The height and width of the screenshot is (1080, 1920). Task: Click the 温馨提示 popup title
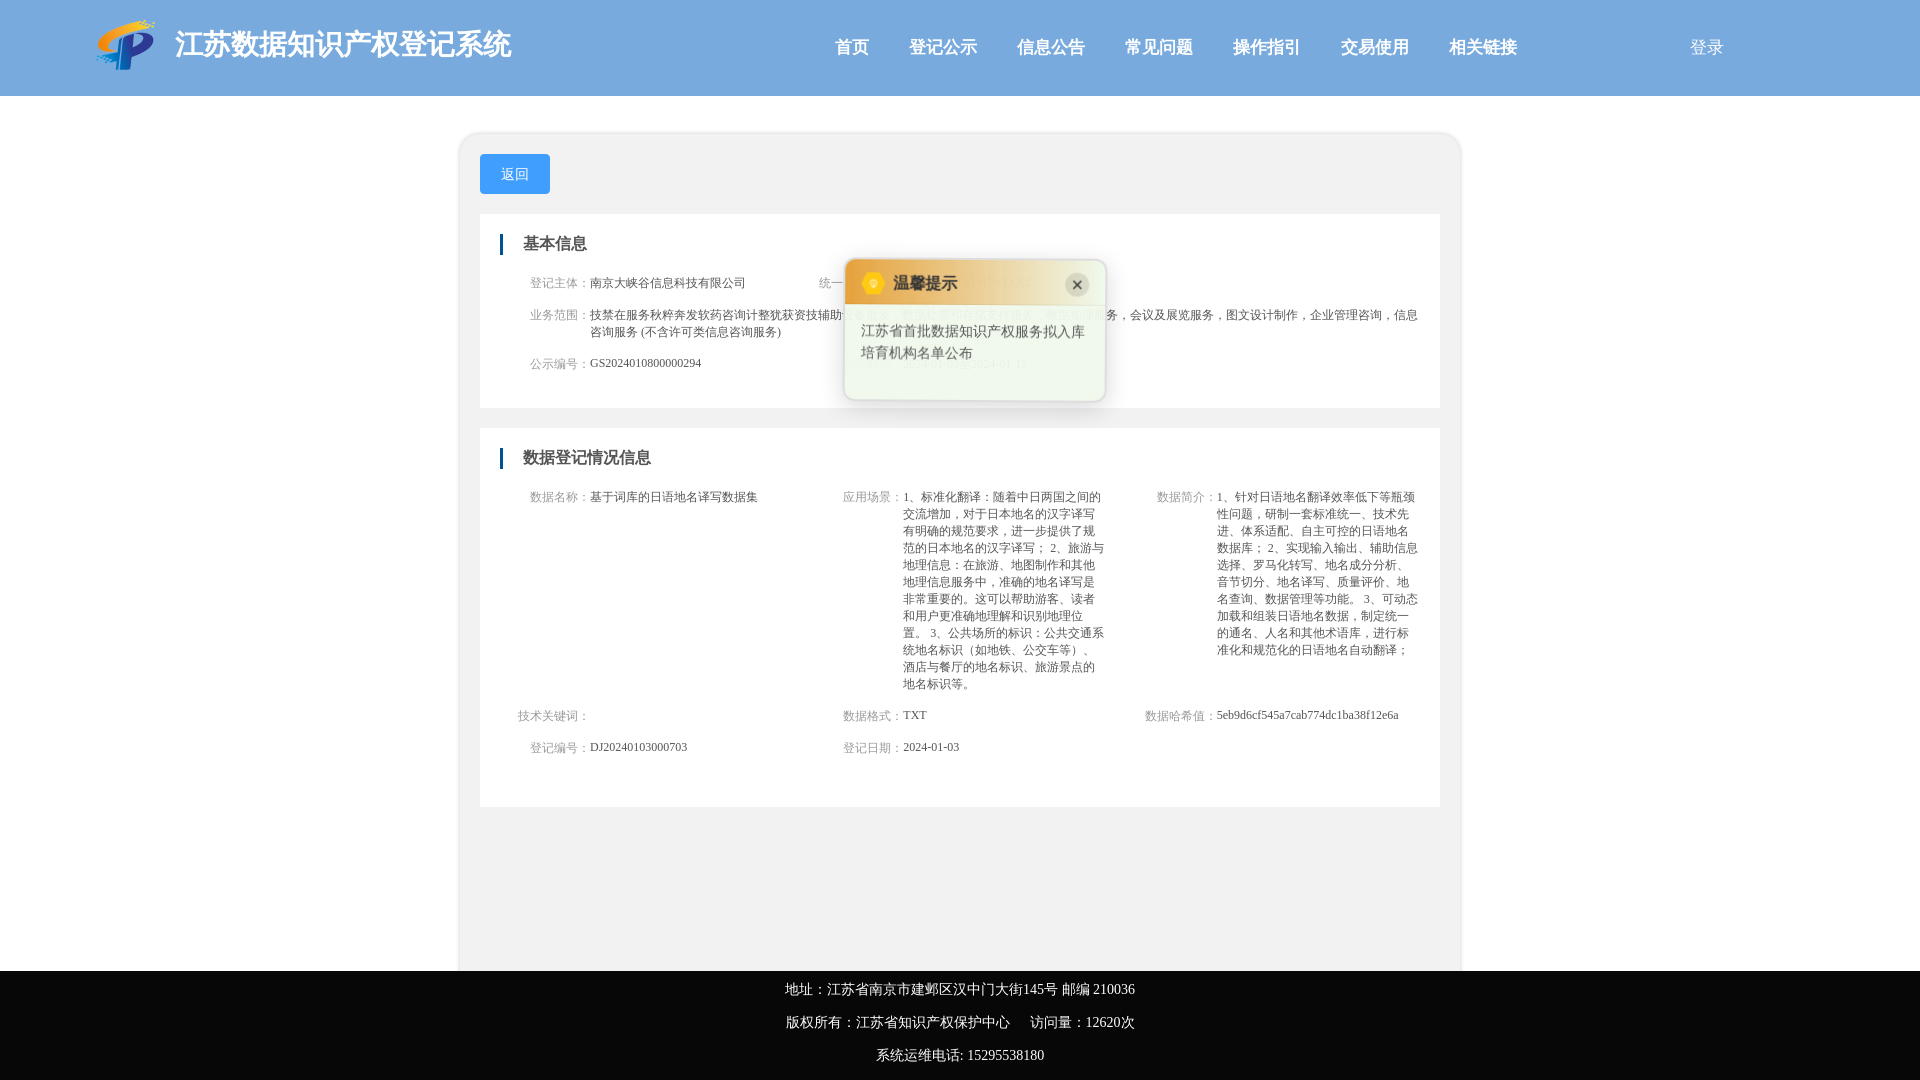tap(925, 284)
